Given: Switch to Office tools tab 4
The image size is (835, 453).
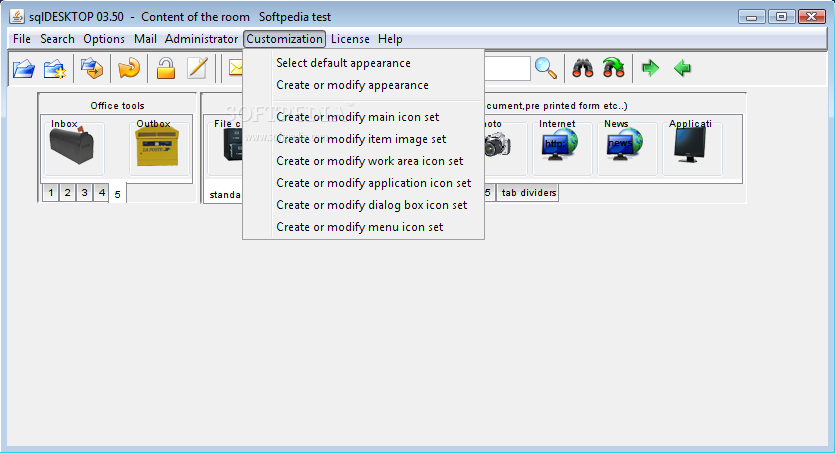Looking at the screenshot, I should coord(102,193).
